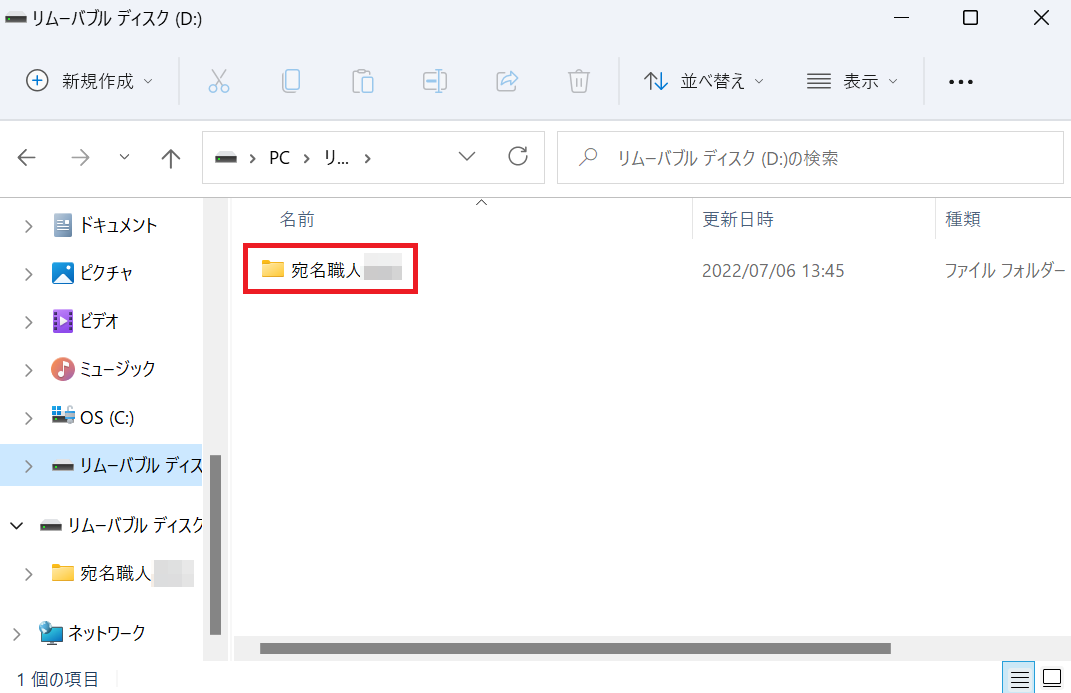The height and width of the screenshot is (693, 1071).
Task: Click PC in the address bar path
Action: 279,158
